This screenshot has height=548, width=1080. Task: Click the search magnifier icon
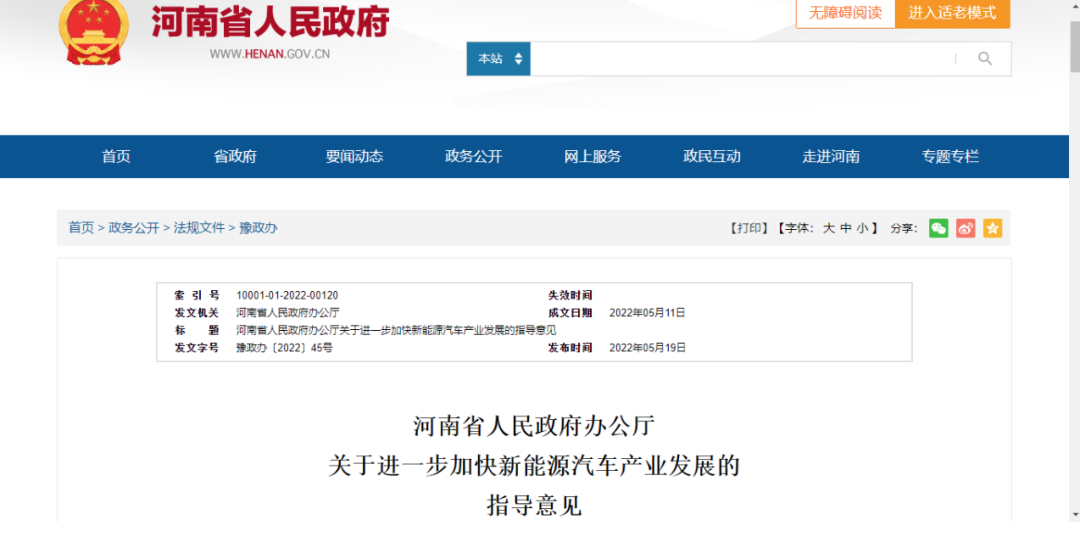tap(985, 59)
